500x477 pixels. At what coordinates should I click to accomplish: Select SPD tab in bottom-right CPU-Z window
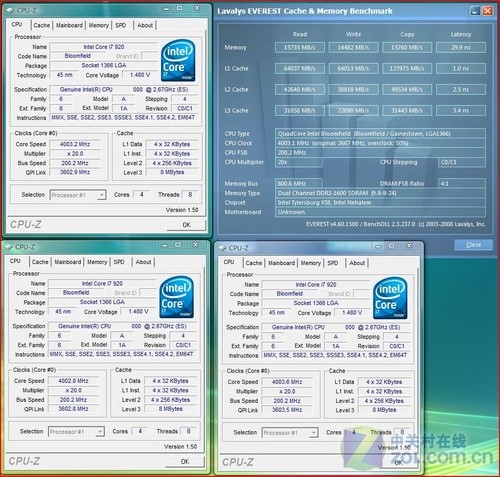point(333,263)
